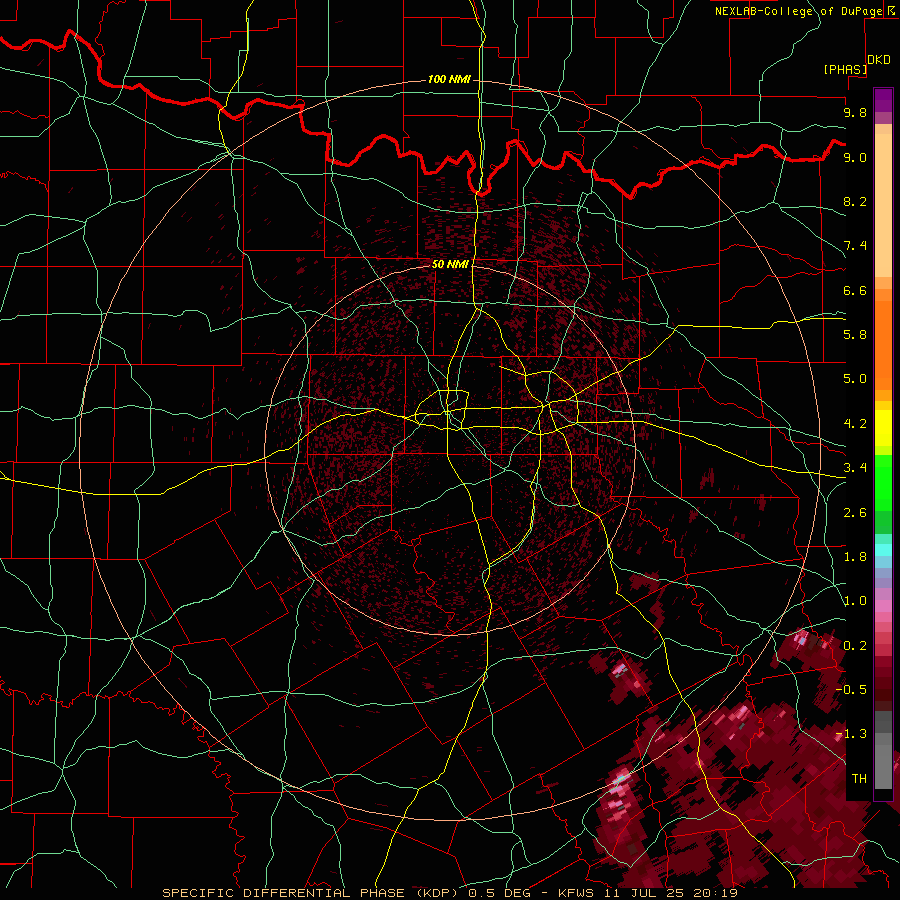Click the 1.8 legend value
Screen dimensions: 900x900
pyautogui.click(x=855, y=557)
